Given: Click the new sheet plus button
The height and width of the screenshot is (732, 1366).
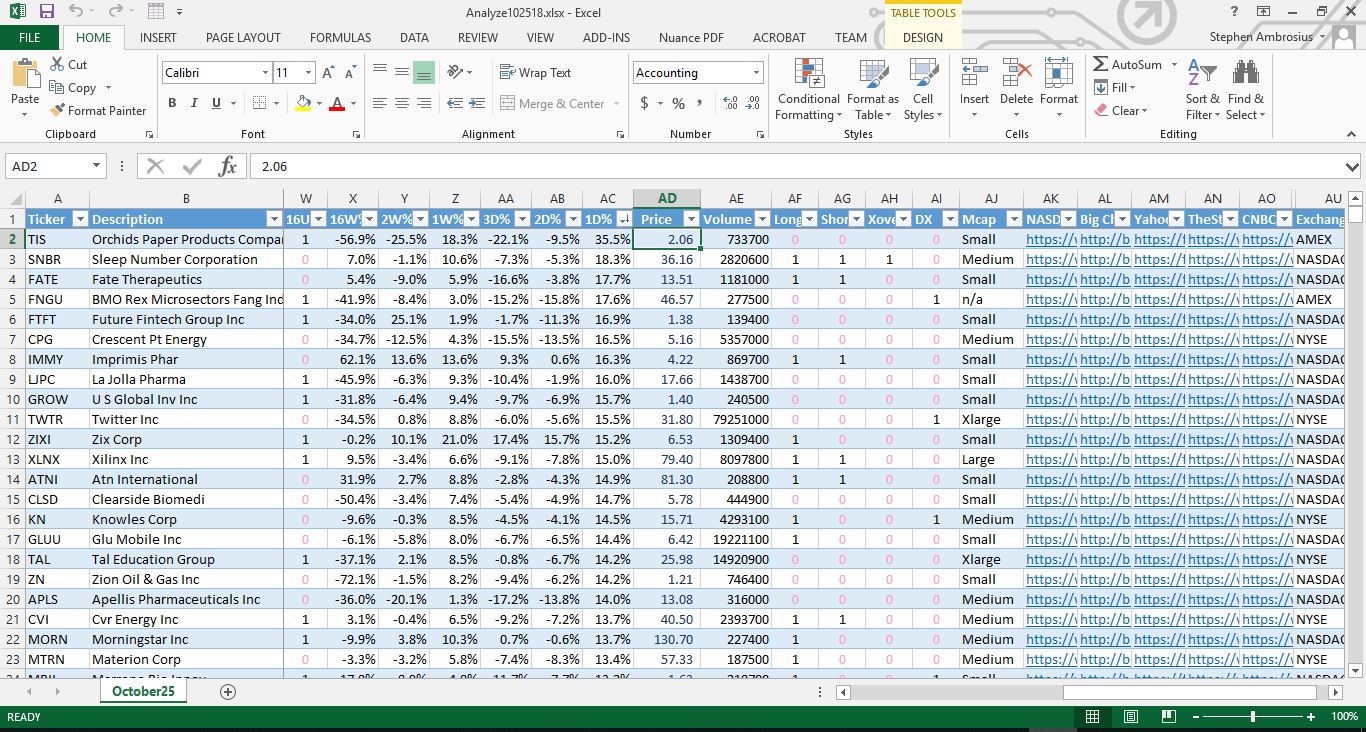Looking at the screenshot, I should [228, 692].
